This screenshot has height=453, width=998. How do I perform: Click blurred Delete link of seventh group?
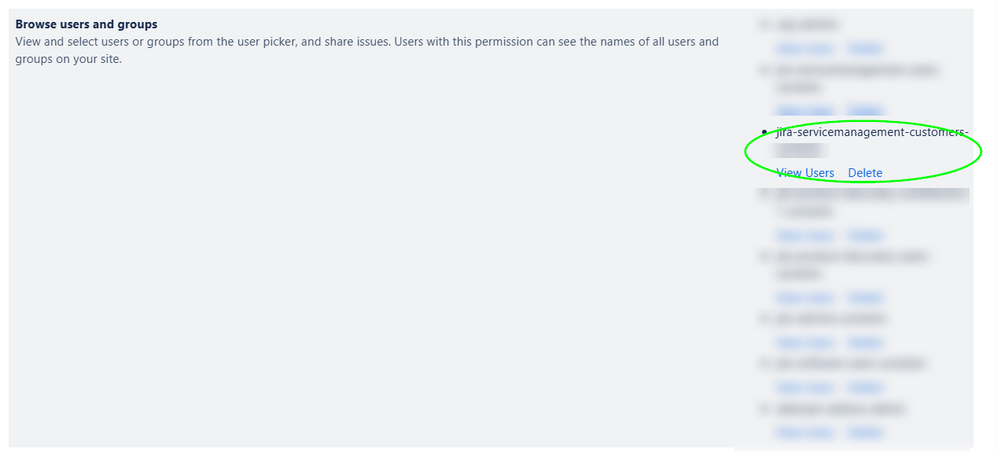click(x=865, y=387)
